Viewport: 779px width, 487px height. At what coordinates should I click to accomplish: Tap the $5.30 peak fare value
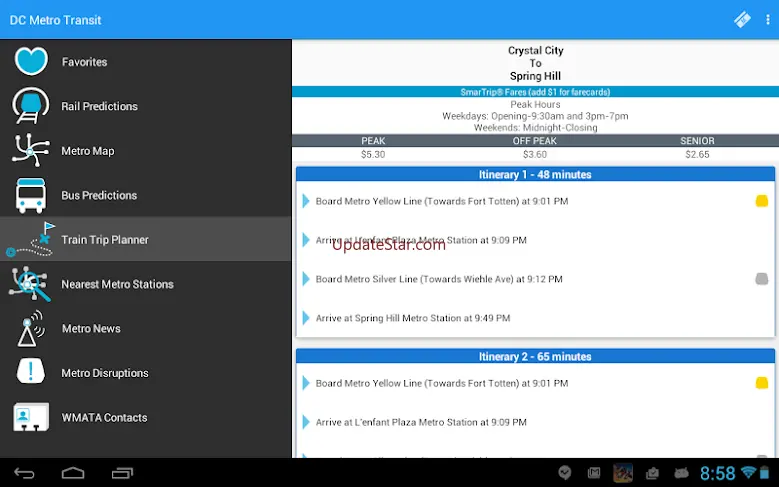coord(373,154)
